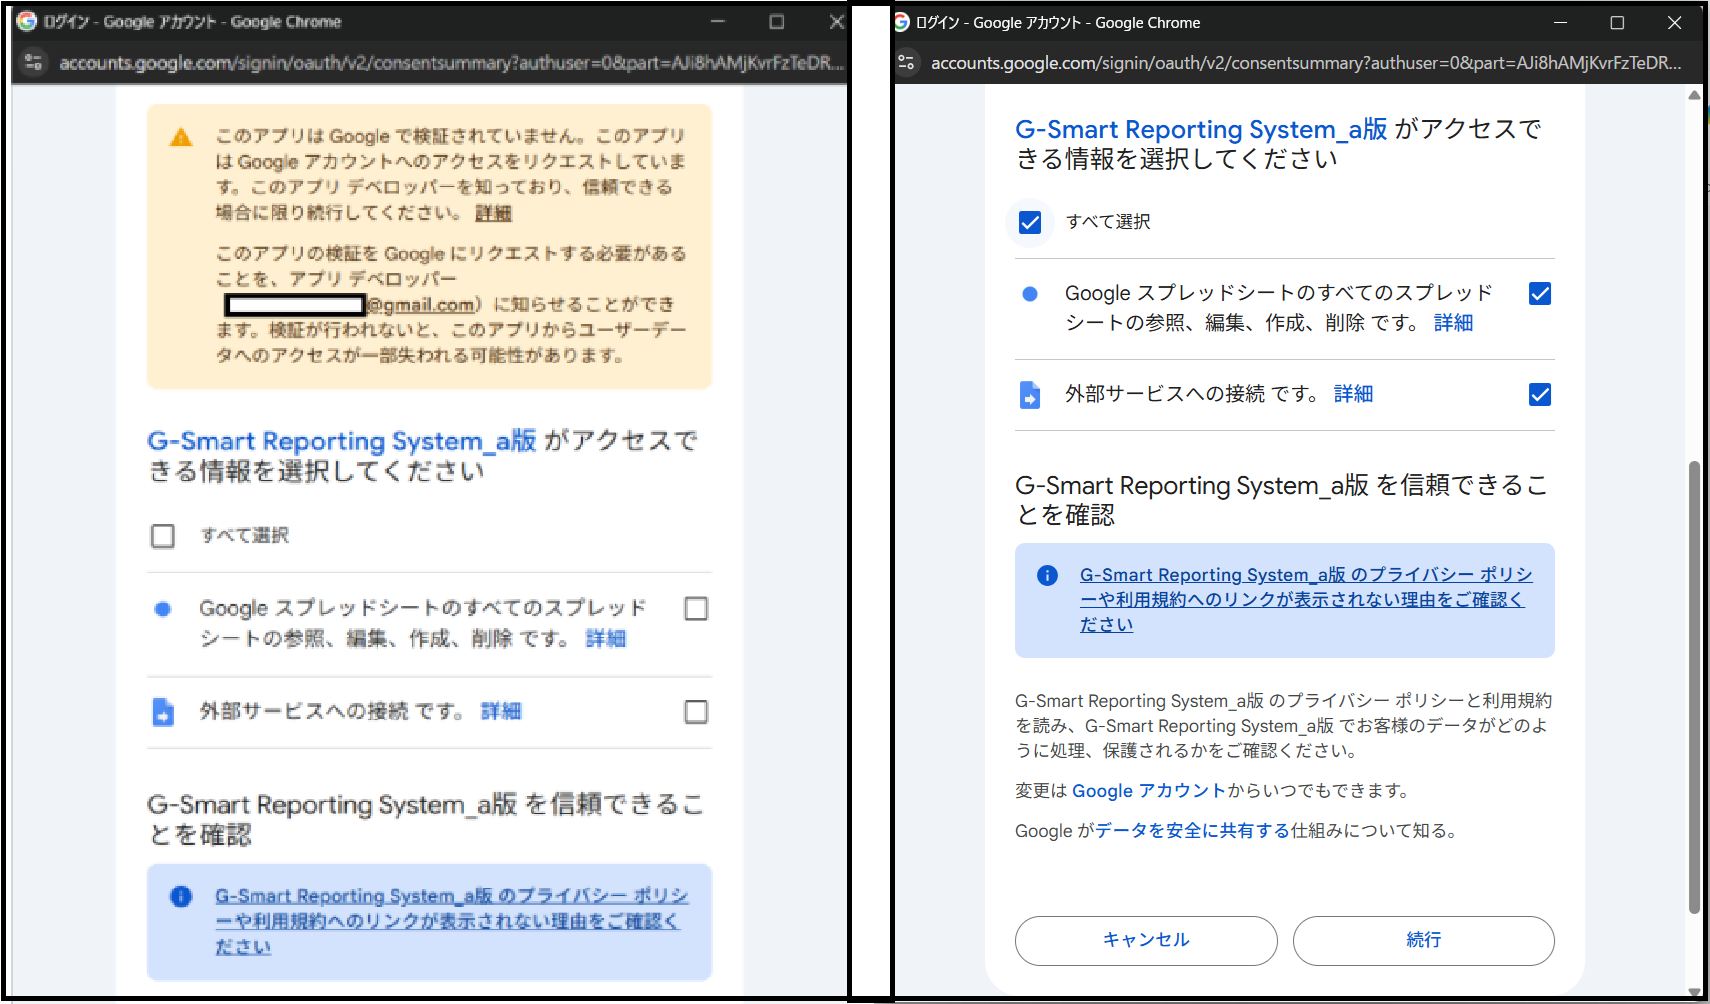The height and width of the screenshot is (1004, 1710).
Task: Click 'G-Smart Reporting System_a版 を信頼できることを確認' heading in right window
Action: [1281, 500]
